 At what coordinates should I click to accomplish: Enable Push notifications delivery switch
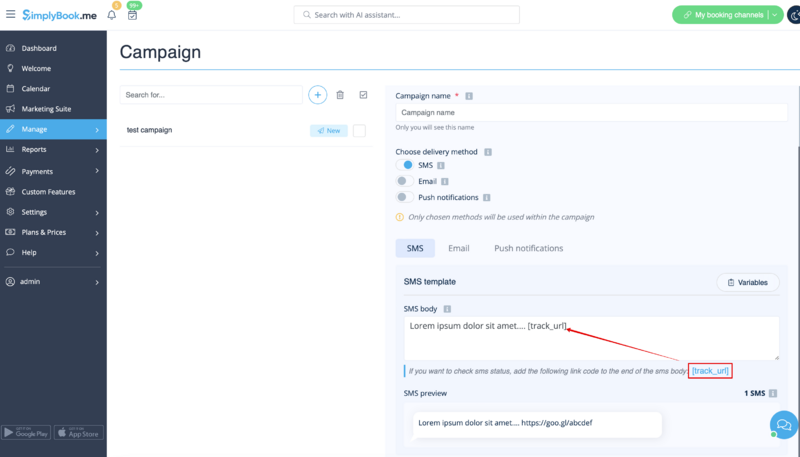tap(405, 197)
